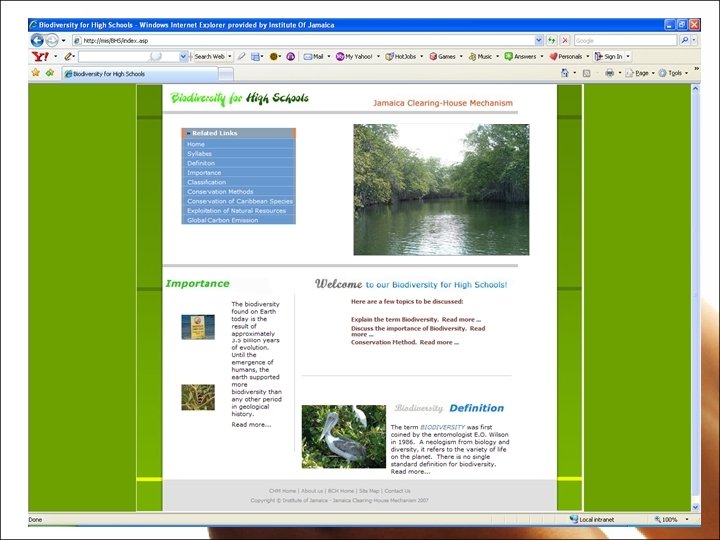
Task: Open the Favorites Center star icon
Action: (x=35, y=73)
